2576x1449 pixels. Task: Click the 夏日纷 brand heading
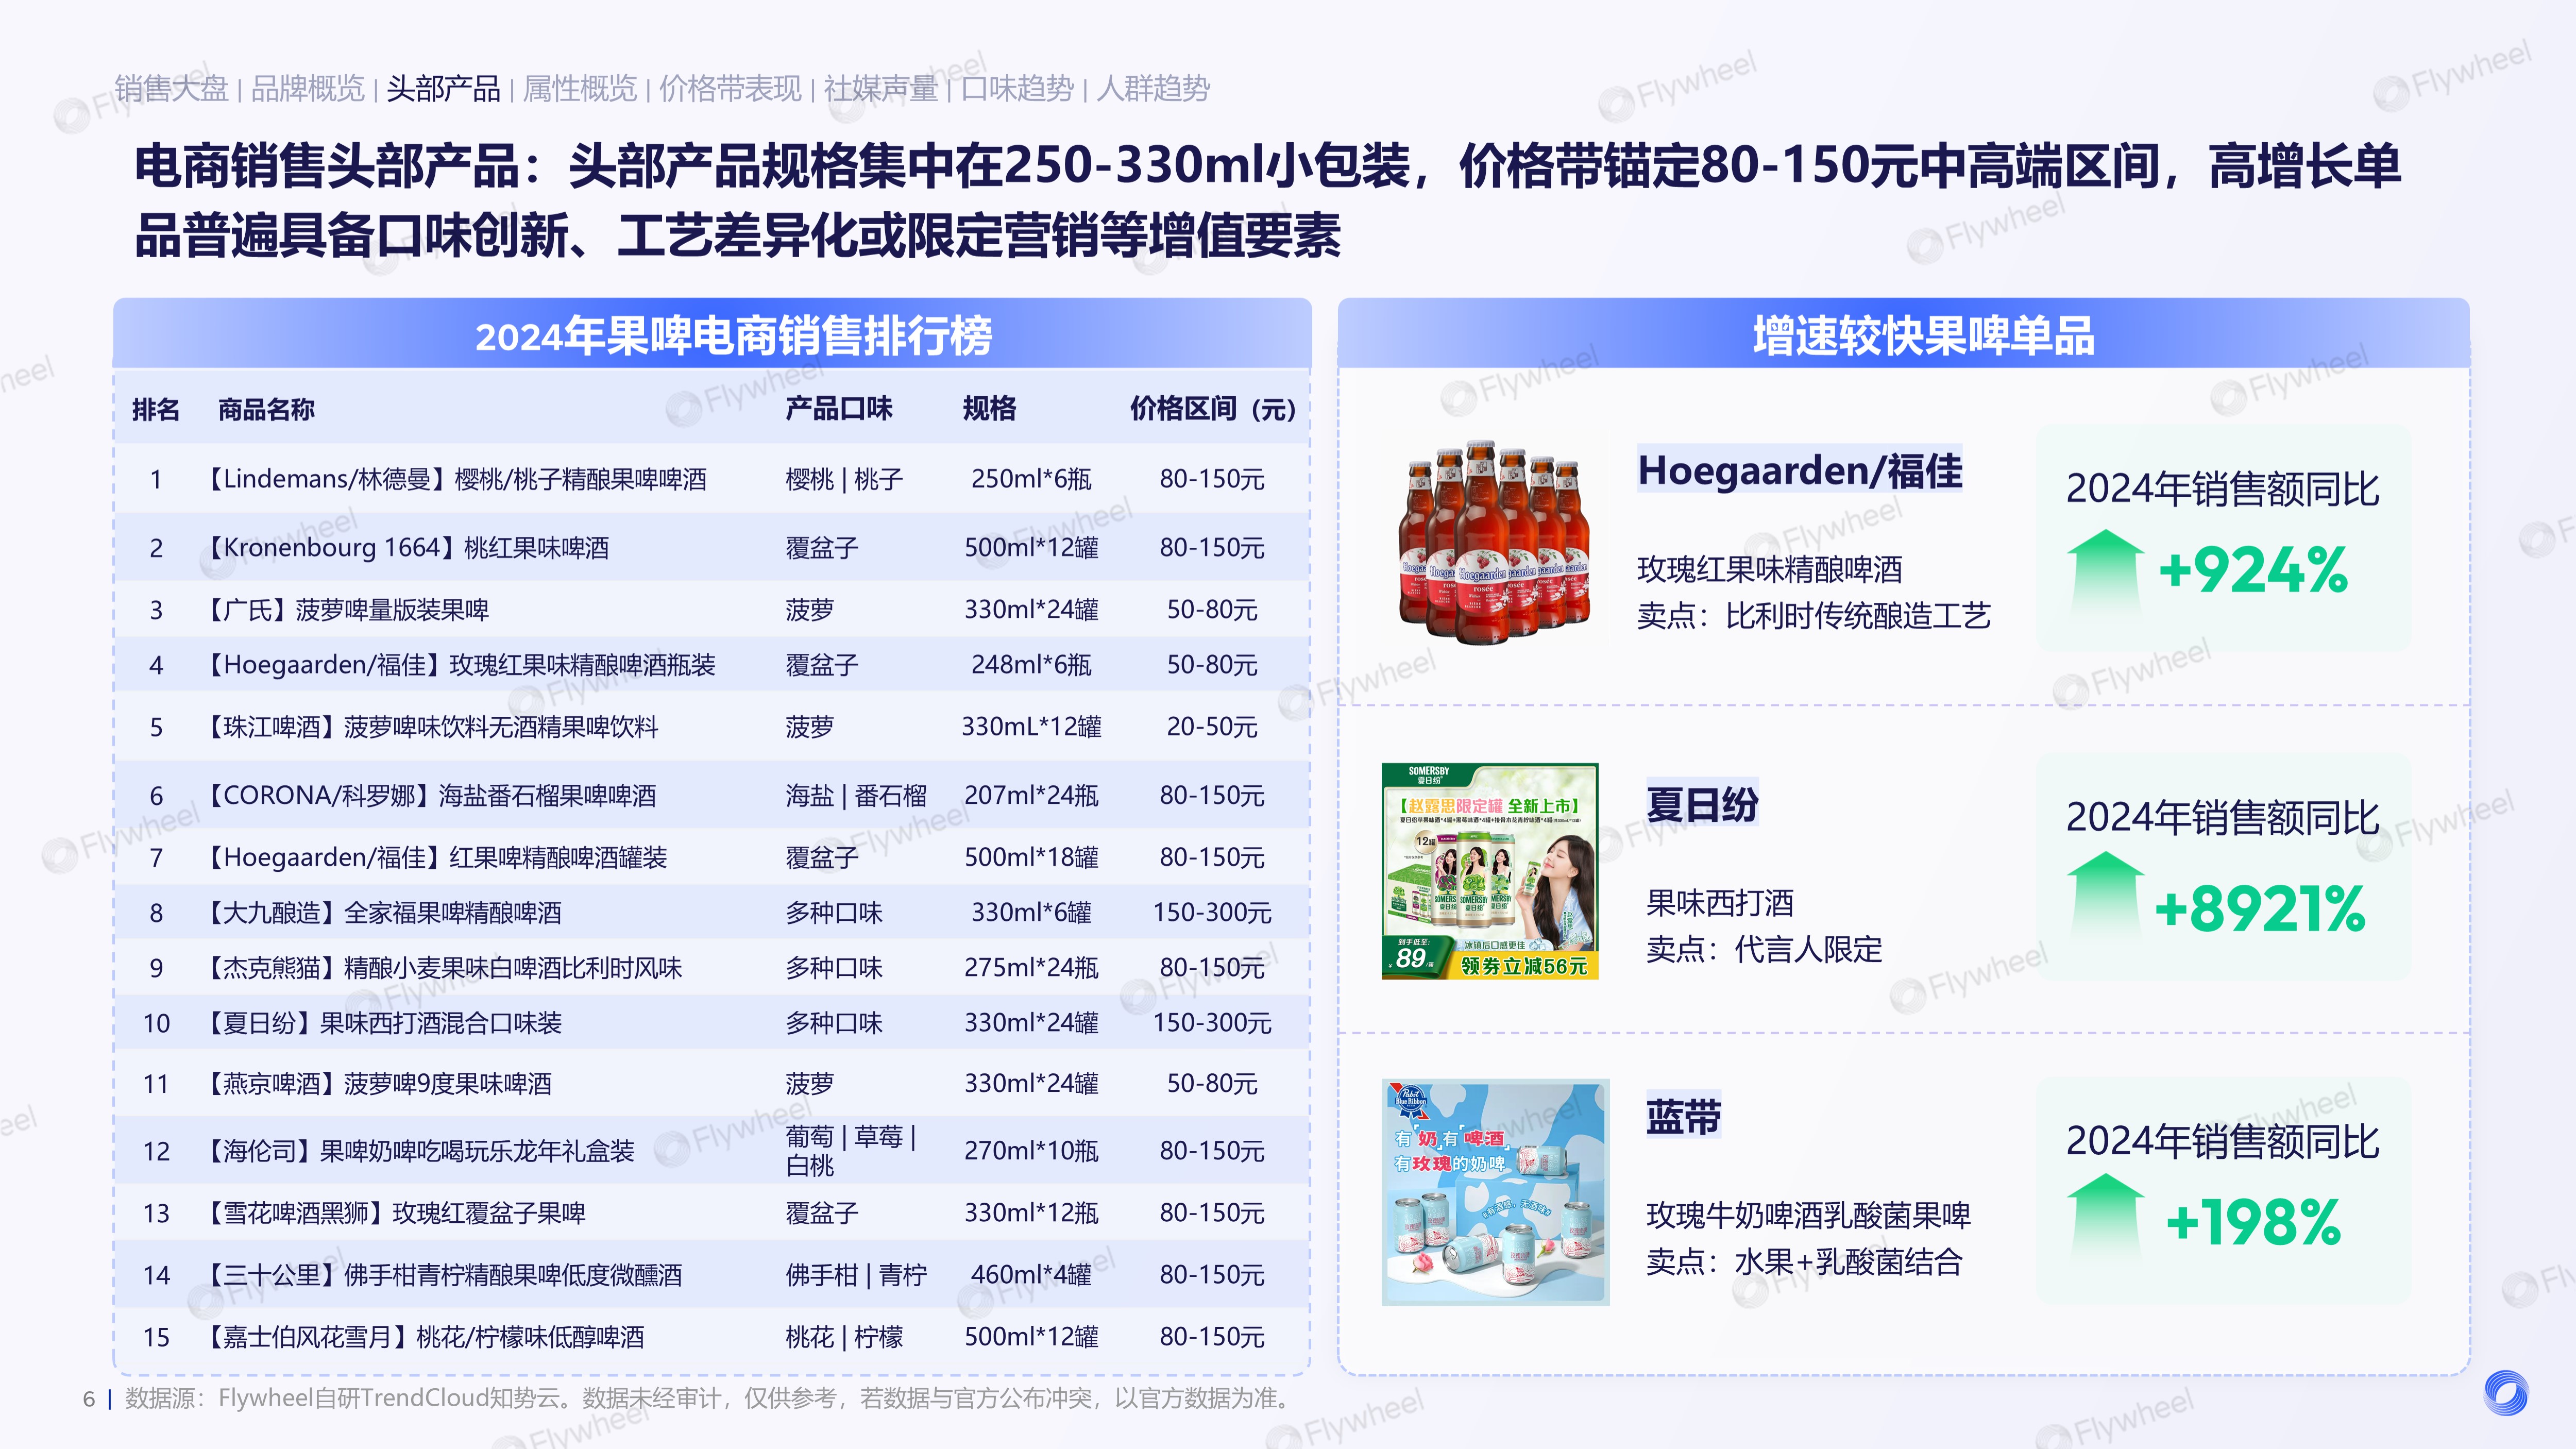pyautogui.click(x=1702, y=804)
